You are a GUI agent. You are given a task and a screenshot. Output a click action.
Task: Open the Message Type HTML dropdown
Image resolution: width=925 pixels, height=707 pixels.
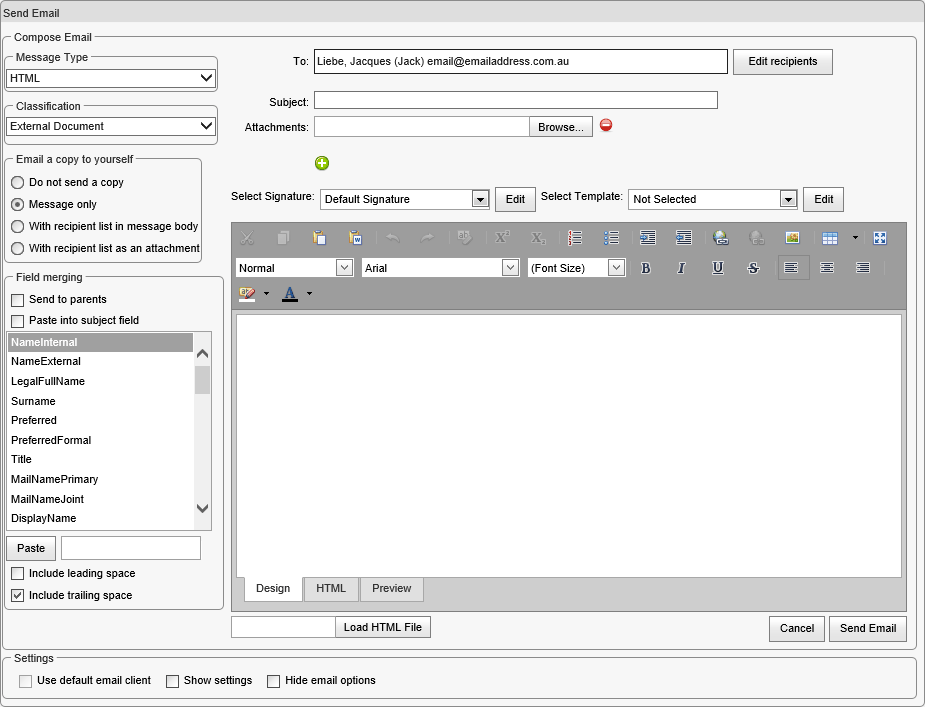tap(110, 78)
